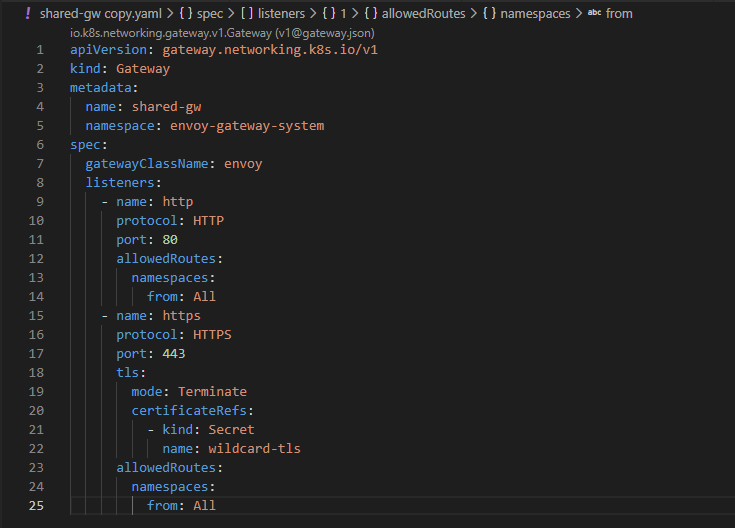Click the abc string icon before from breadcrumb
735x528 pixels.
coord(595,14)
